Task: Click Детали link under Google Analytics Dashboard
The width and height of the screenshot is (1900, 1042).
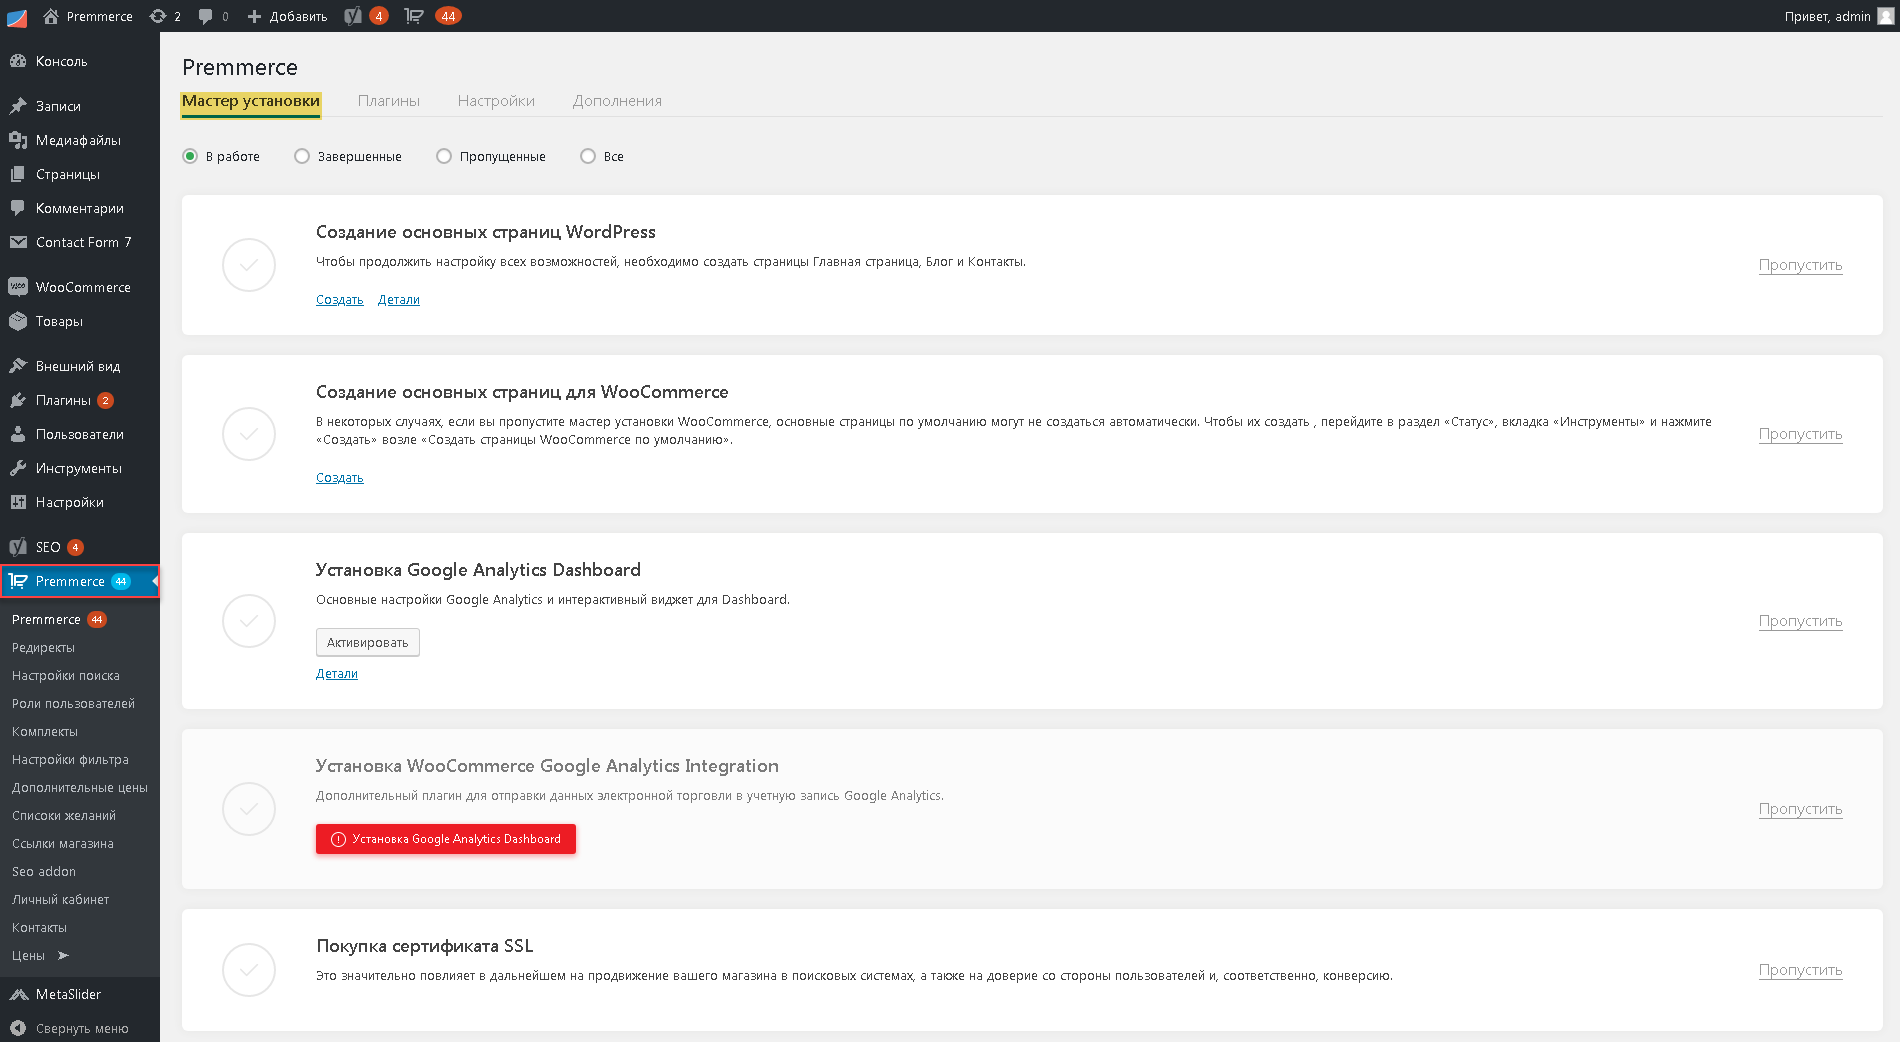Action: [337, 674]
